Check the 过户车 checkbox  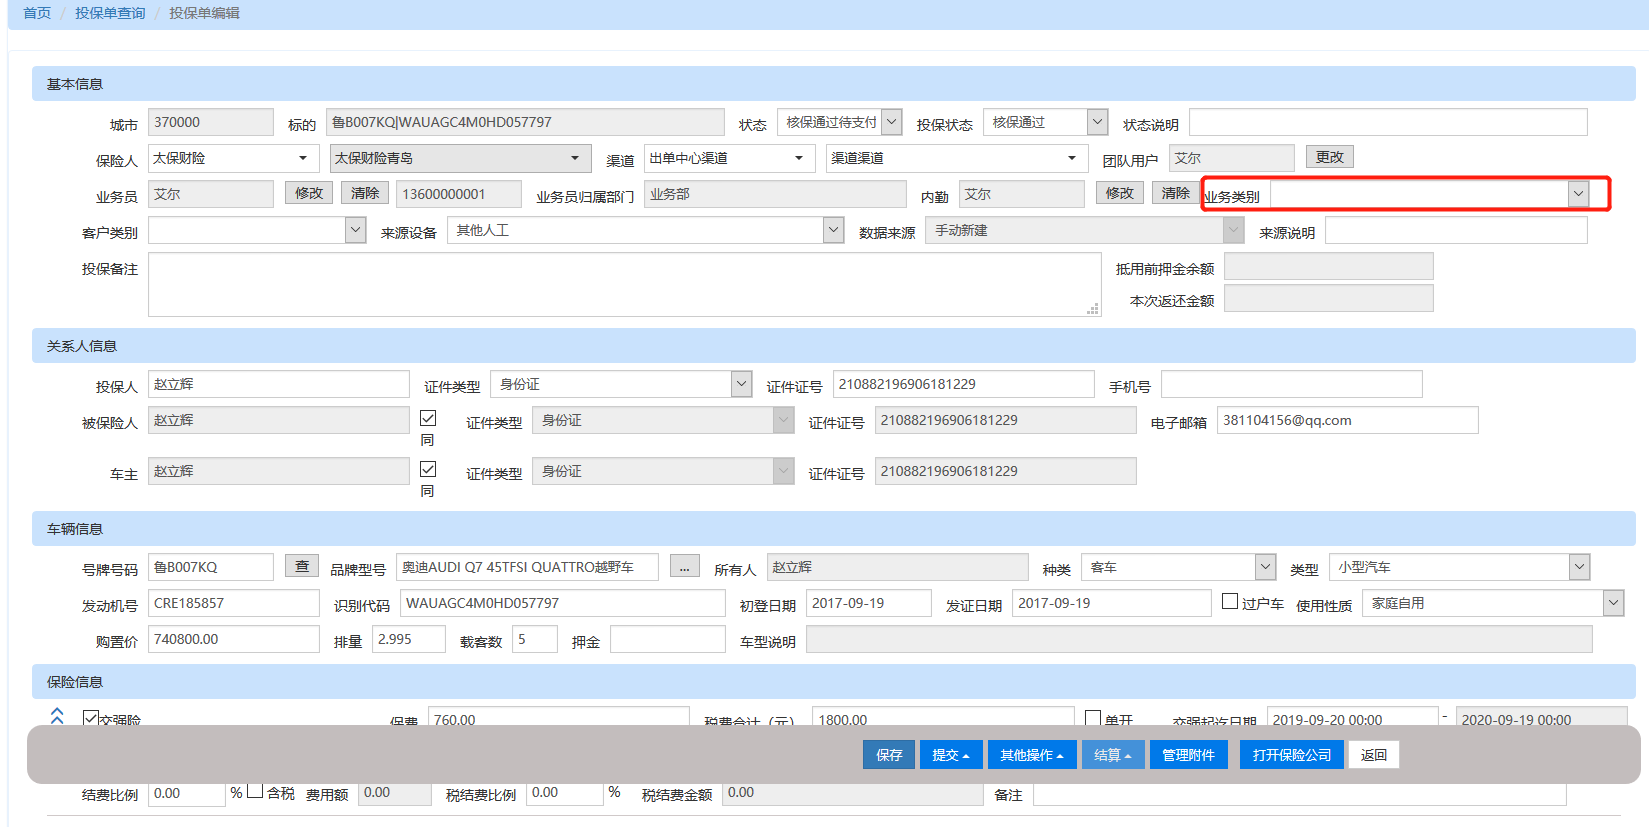[1230, 601]
